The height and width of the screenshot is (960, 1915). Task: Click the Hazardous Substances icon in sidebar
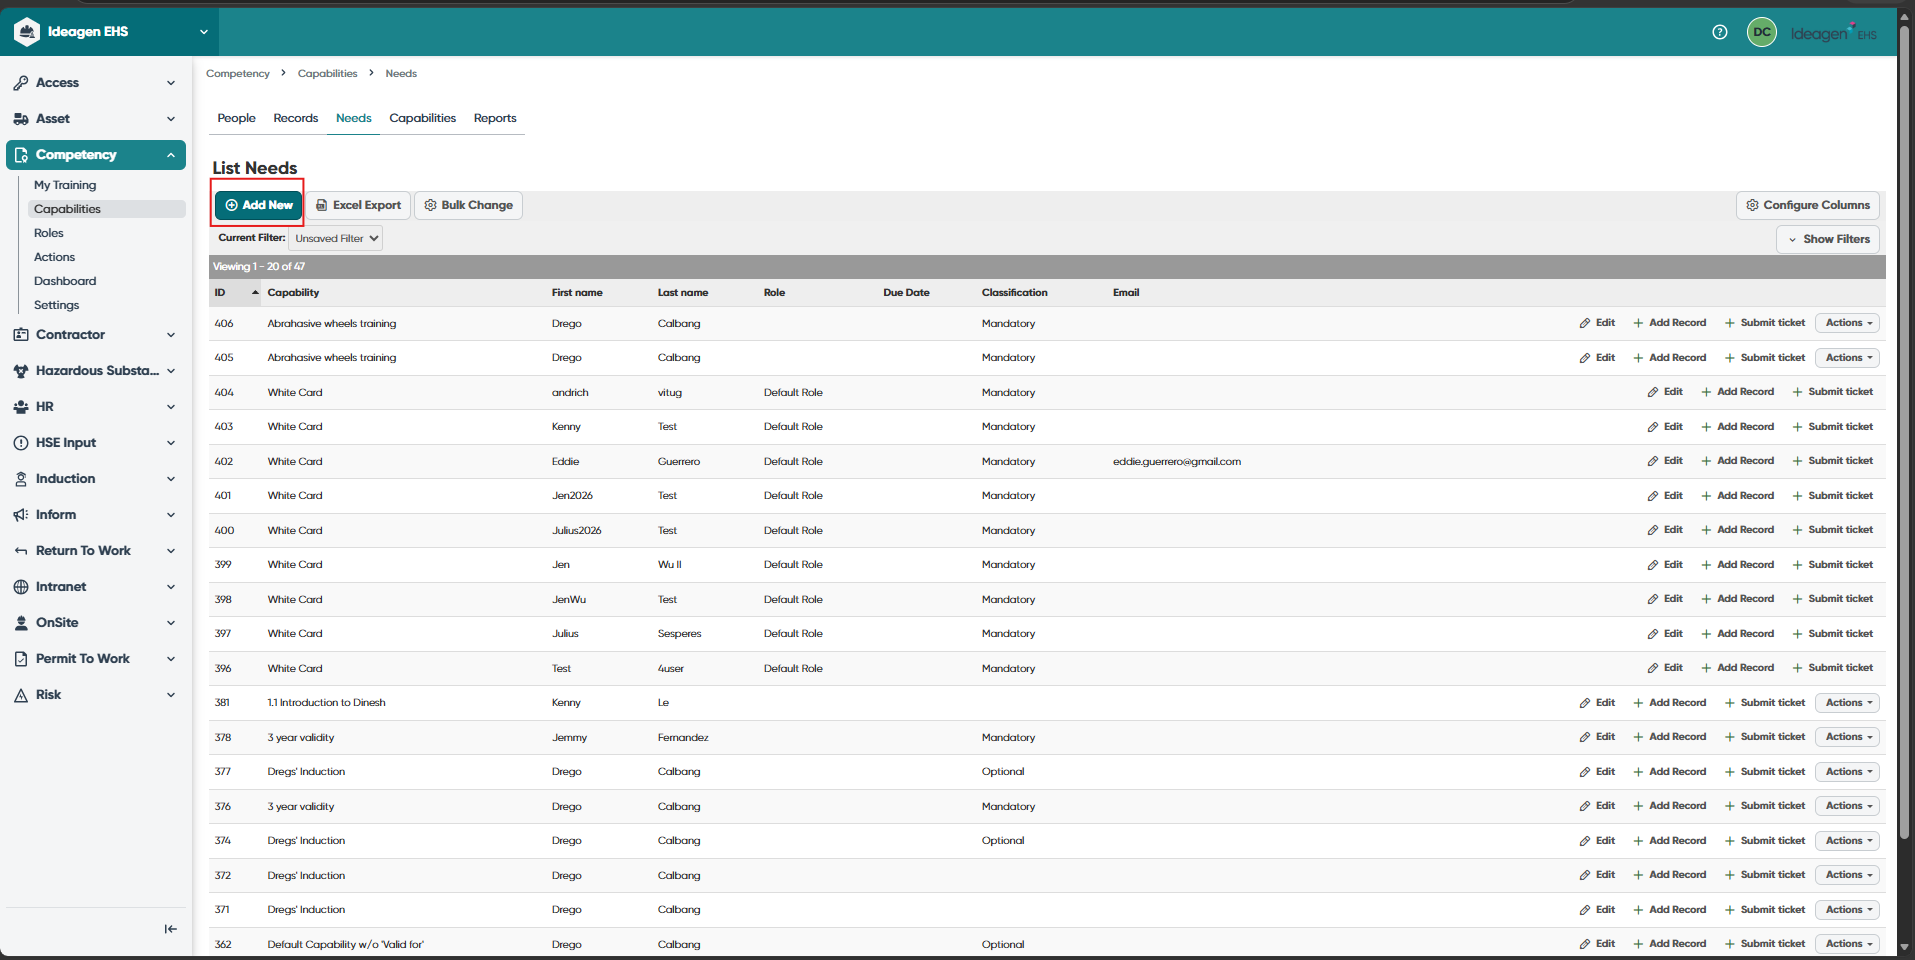click(21, 371)
